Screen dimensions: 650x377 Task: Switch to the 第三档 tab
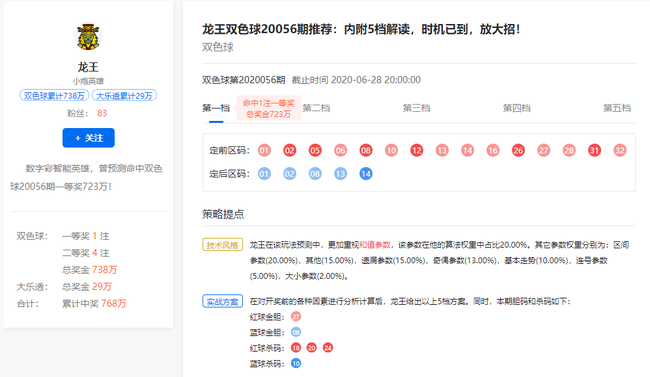(x=417, y=108)
